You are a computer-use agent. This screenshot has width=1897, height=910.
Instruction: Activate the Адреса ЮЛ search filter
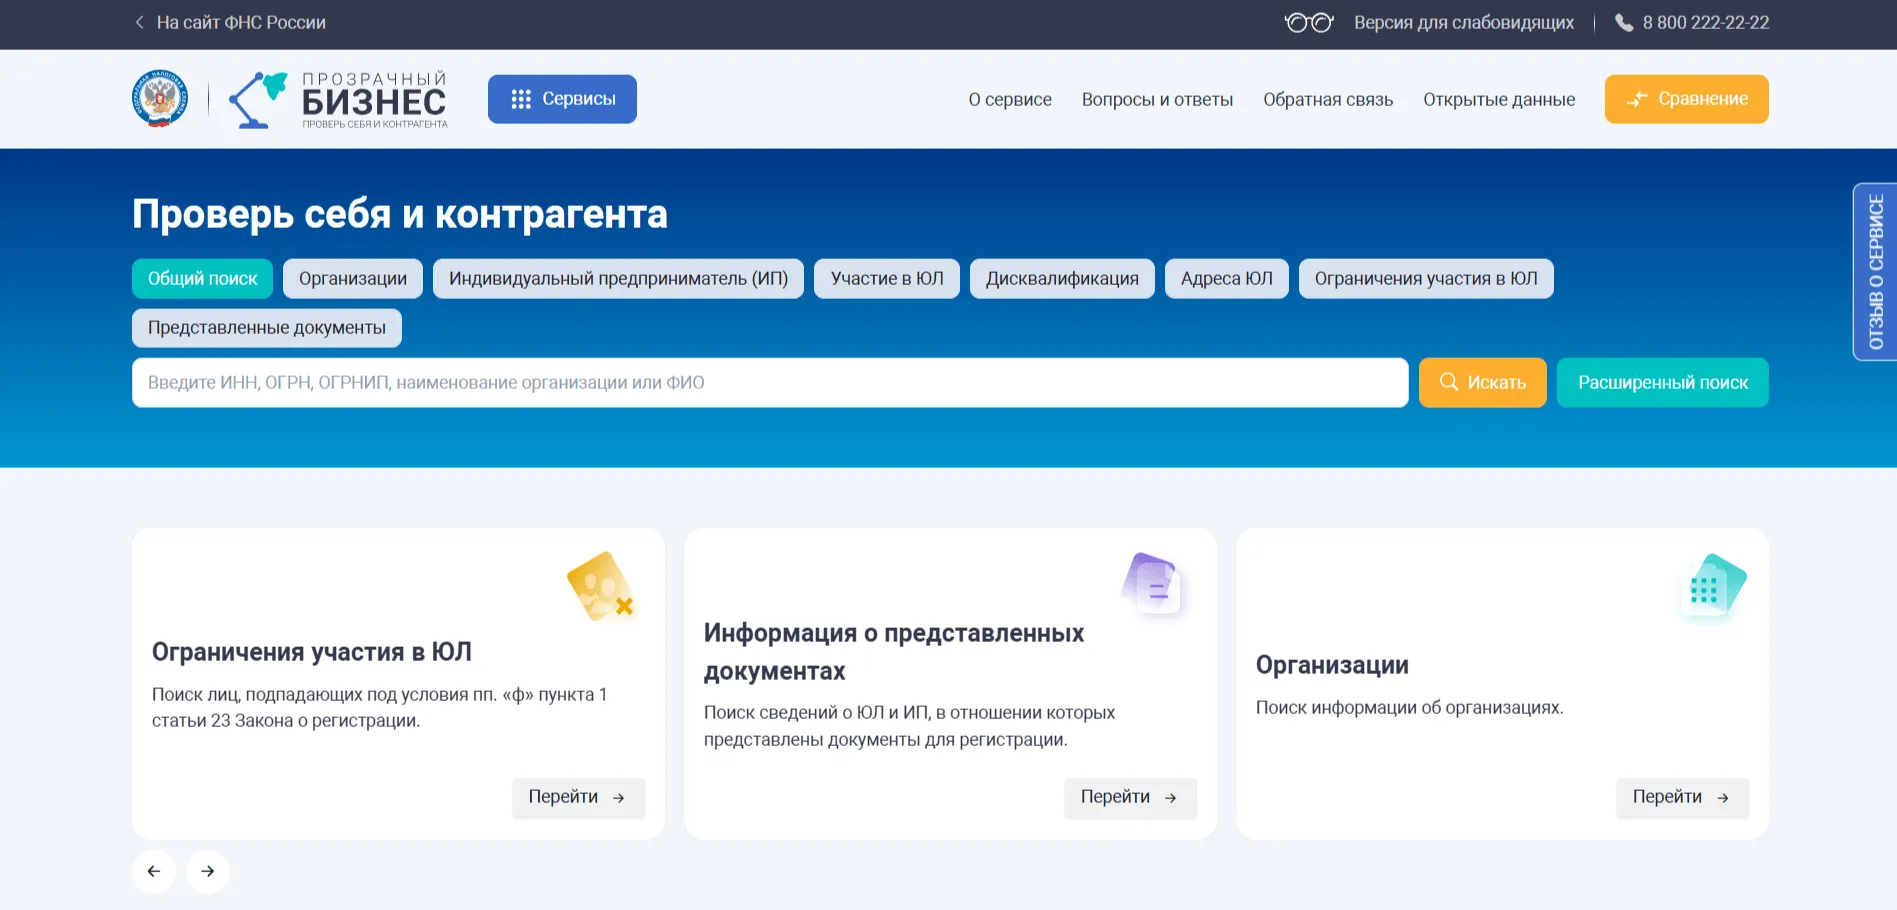[x=1226, y=278]
